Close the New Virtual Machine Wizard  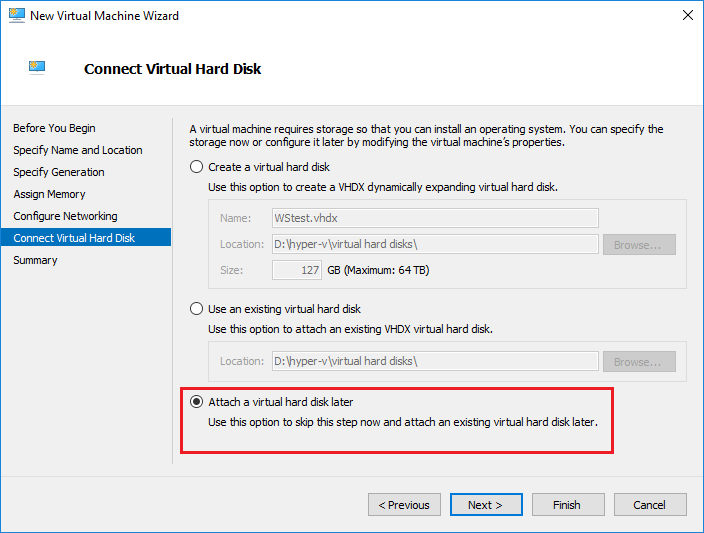pyautogui.click(x=687, y=16)
